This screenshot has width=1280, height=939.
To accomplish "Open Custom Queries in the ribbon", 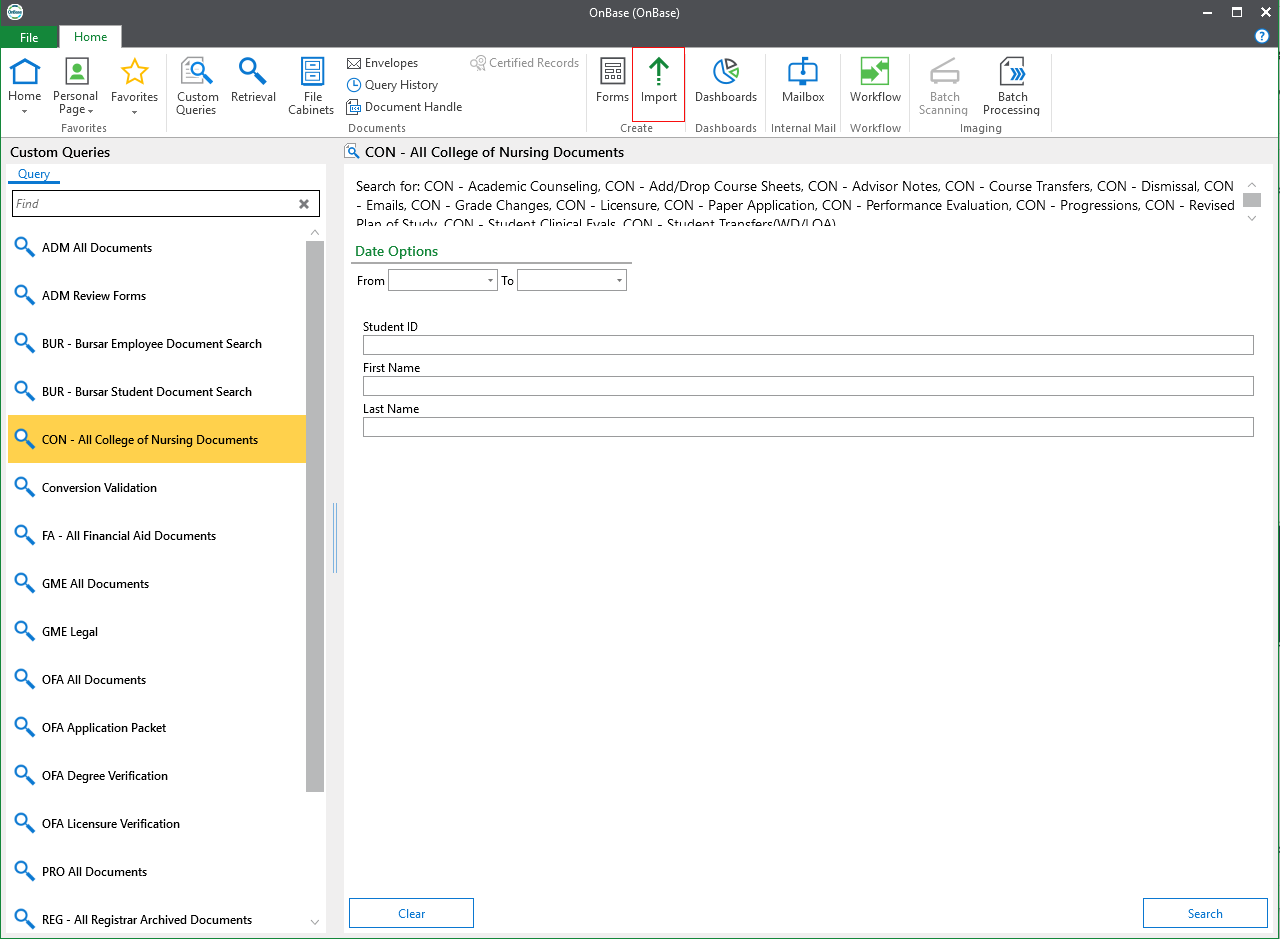I will tap(197, 87).
